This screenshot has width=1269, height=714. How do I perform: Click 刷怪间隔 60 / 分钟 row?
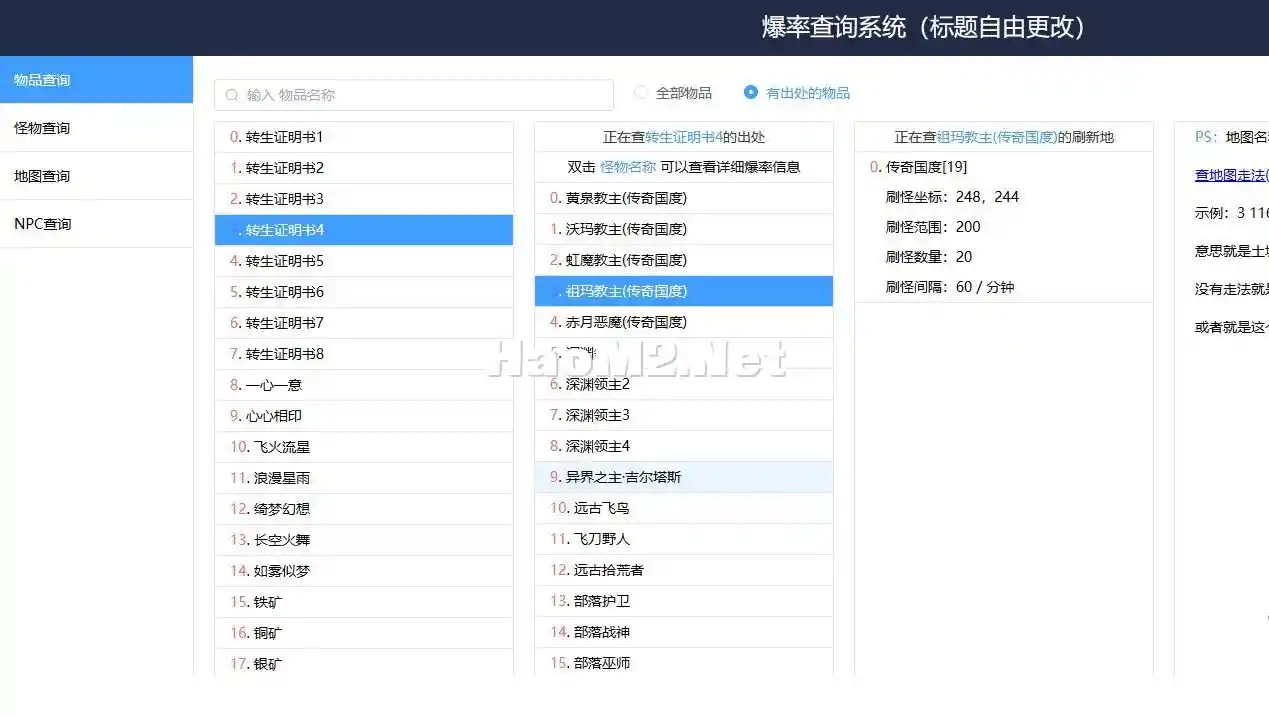coord(1004,287)
